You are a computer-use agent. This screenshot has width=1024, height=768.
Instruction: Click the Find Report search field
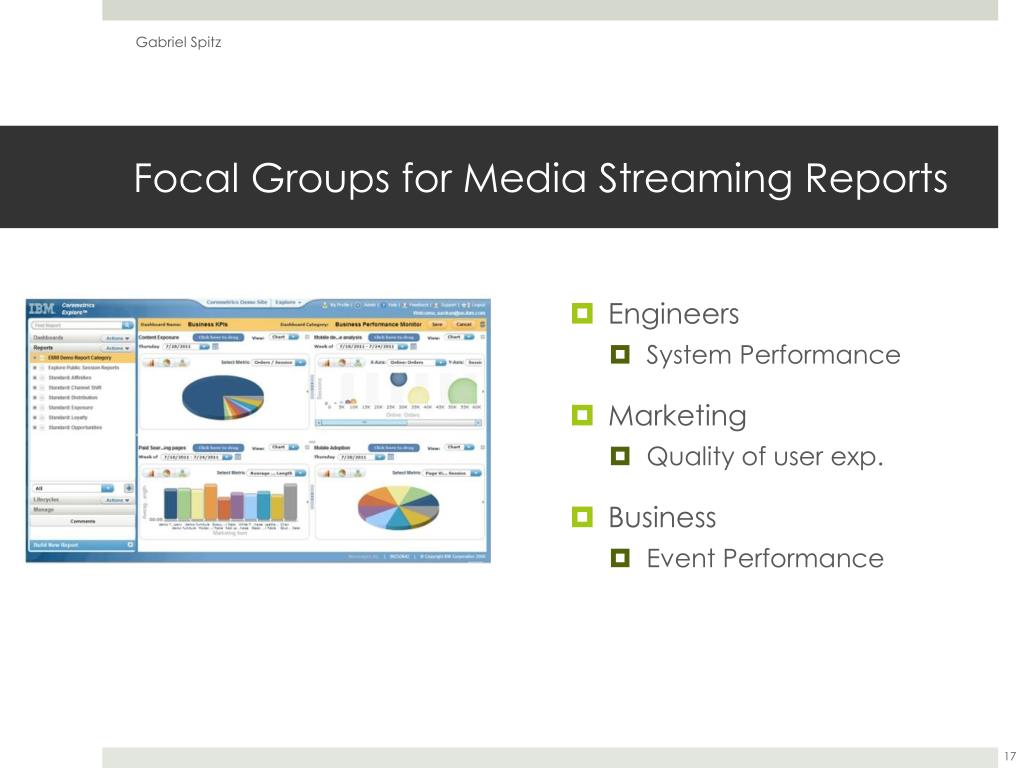tap(76, 325)
